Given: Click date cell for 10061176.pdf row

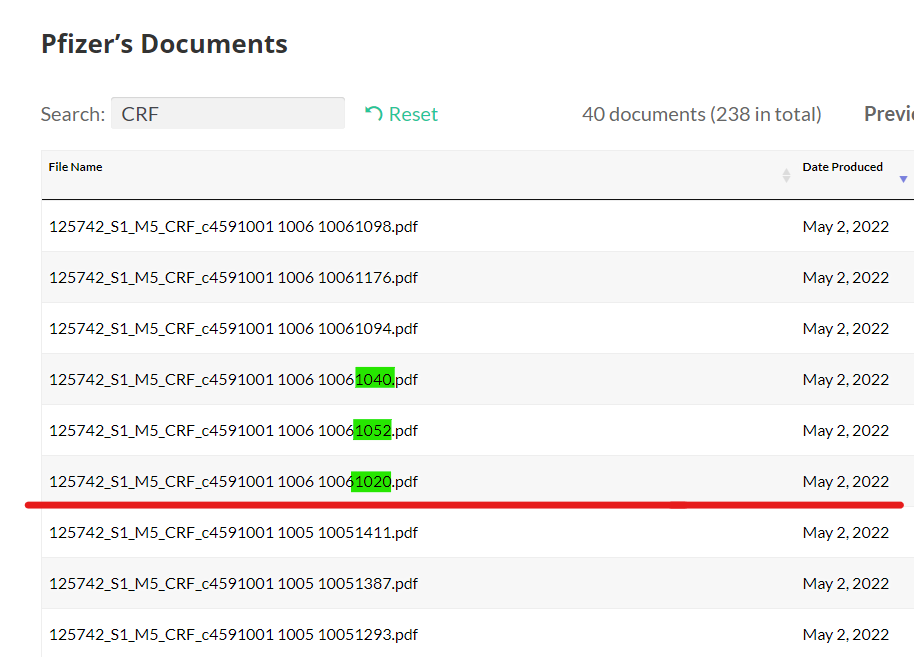Looking at the screenshot, I should (846, 277).
